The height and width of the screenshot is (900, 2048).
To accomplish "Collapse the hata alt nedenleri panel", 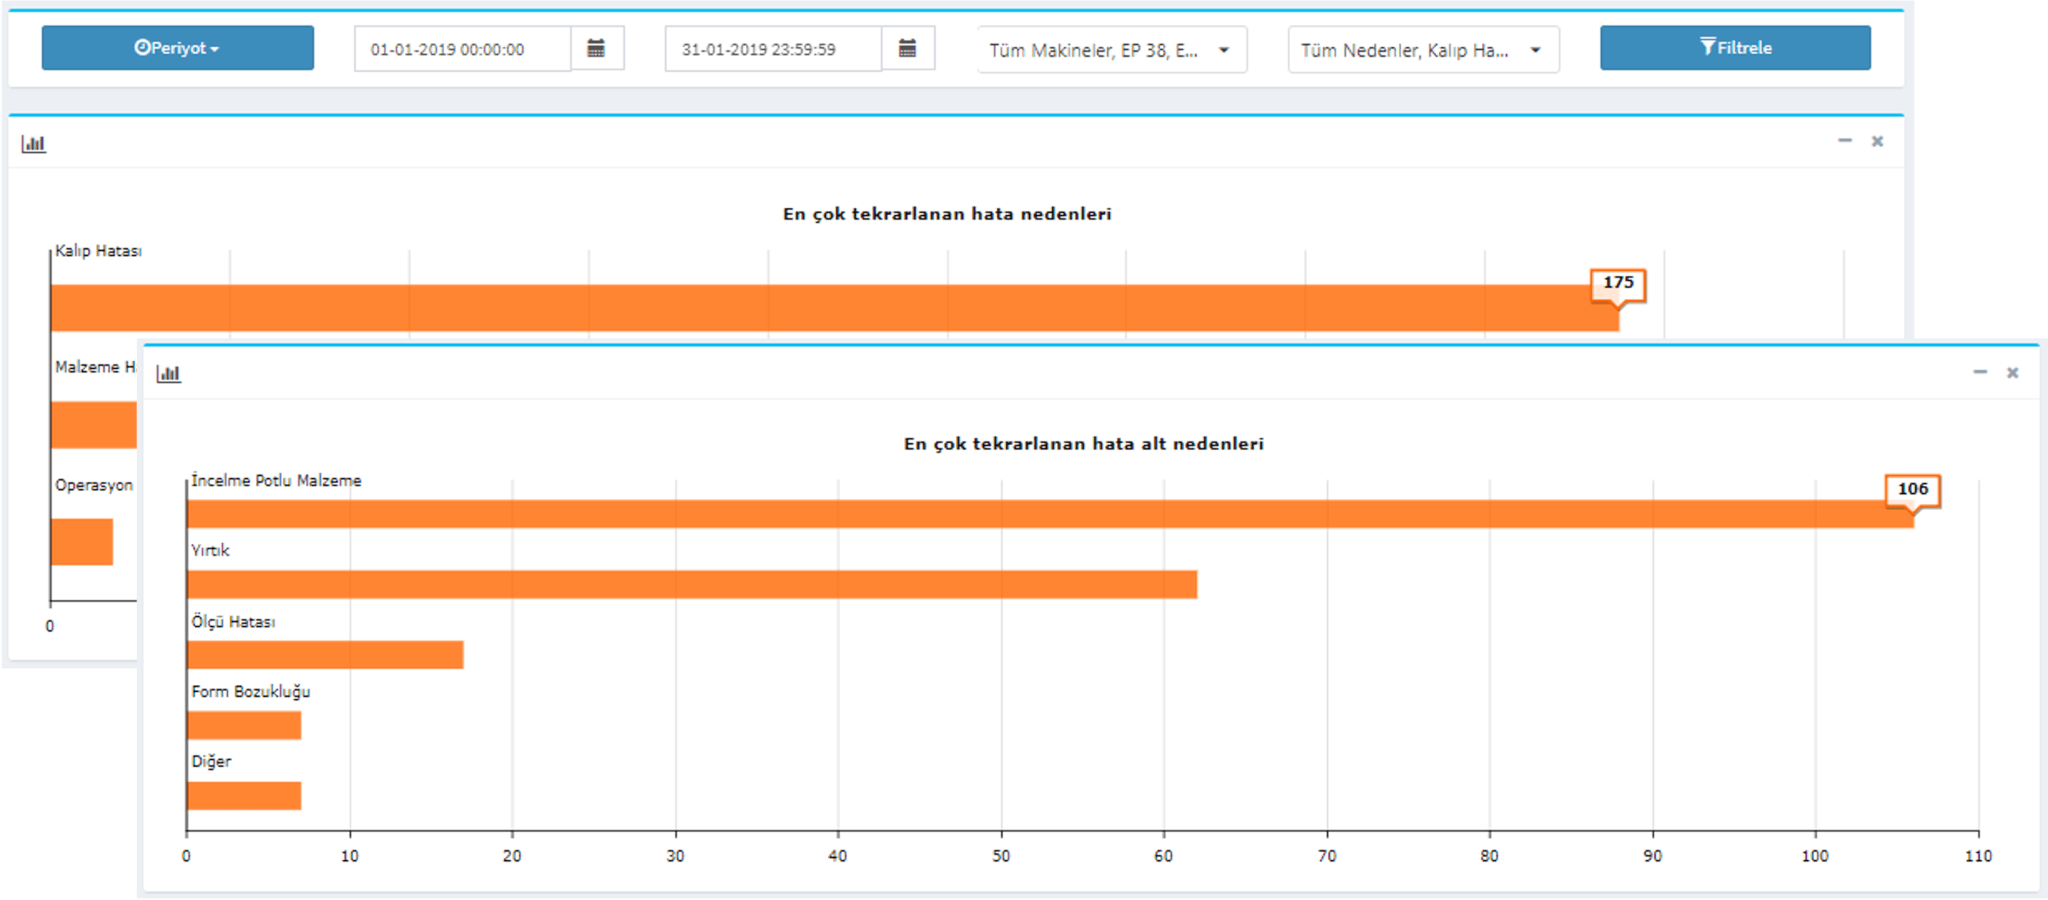I will point(1980,372).
